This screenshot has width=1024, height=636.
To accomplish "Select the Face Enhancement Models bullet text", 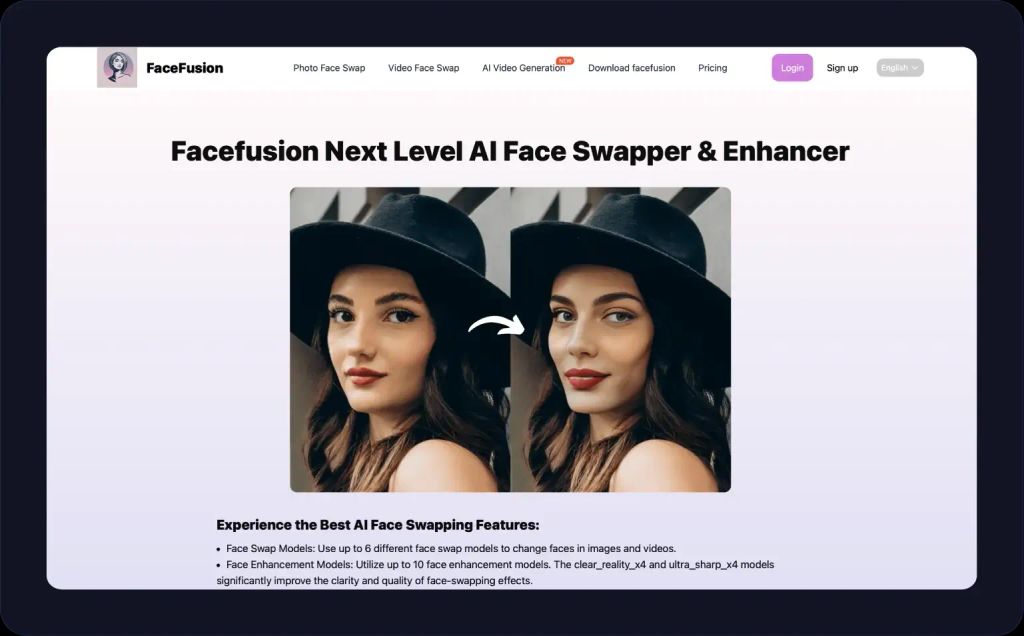I will 495,573.
